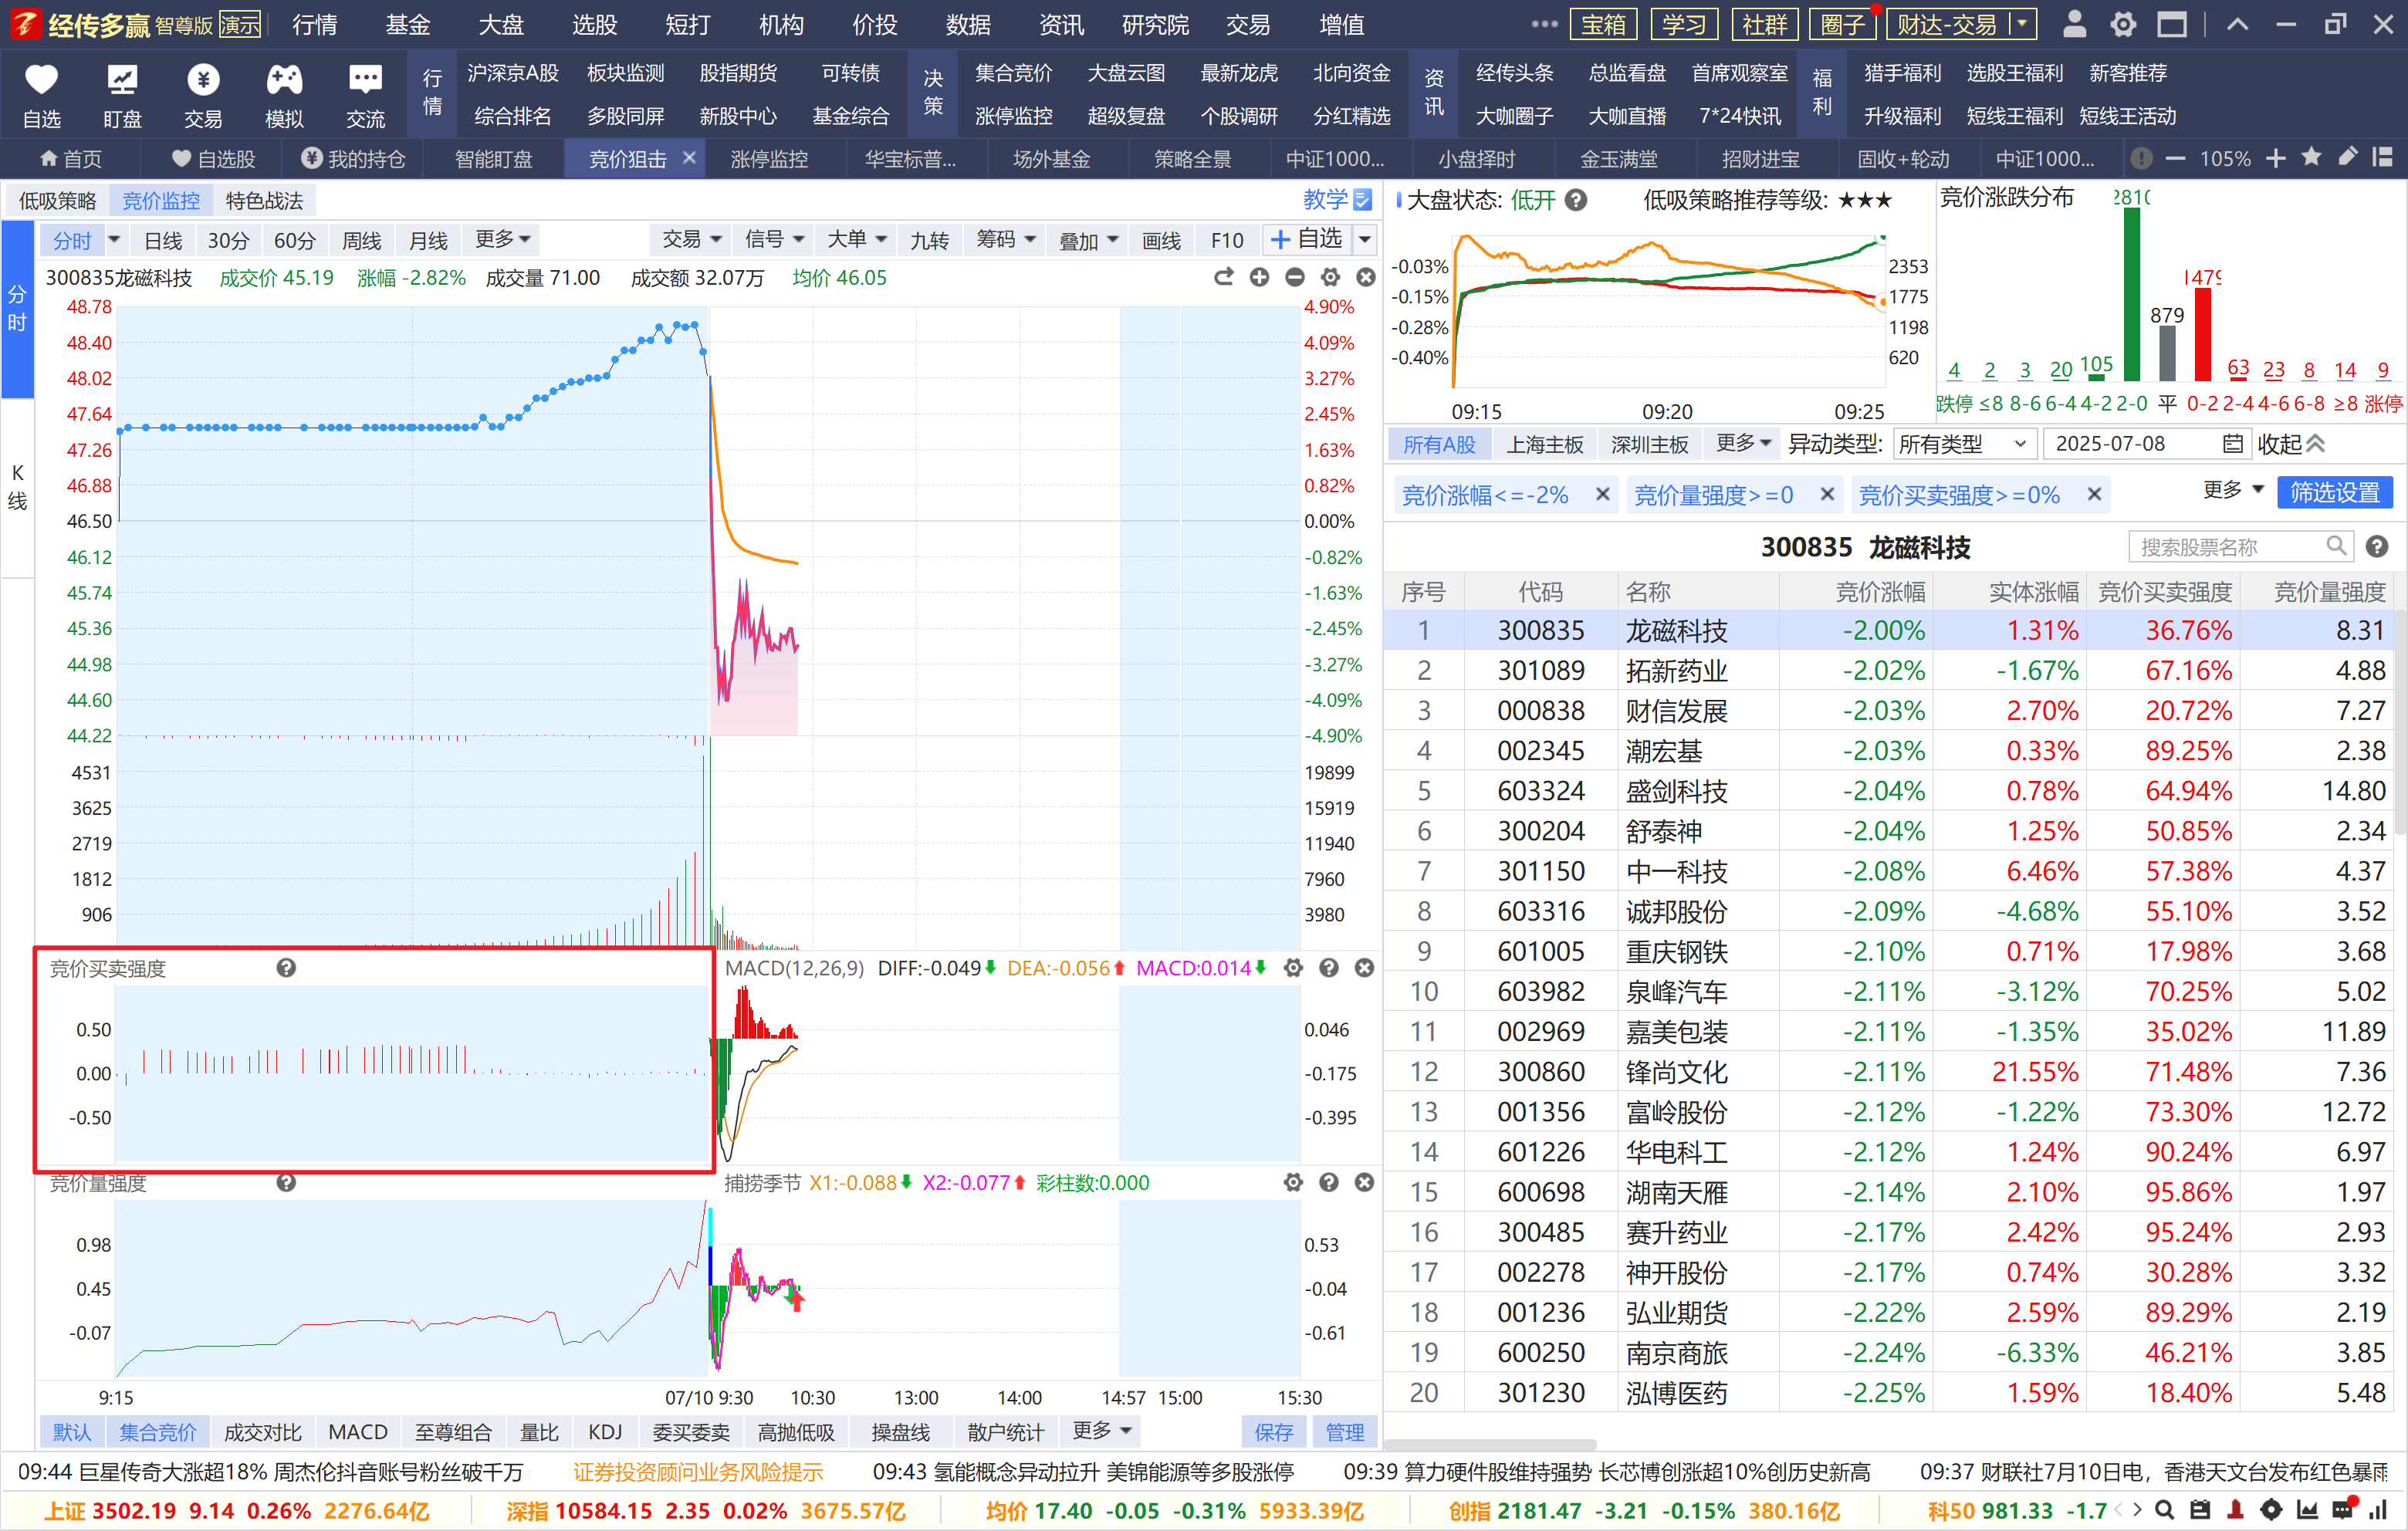Click the zoom-in plus next to 105%
The height and width of the screenshot is (1531, 2408).
(2276, 158)
